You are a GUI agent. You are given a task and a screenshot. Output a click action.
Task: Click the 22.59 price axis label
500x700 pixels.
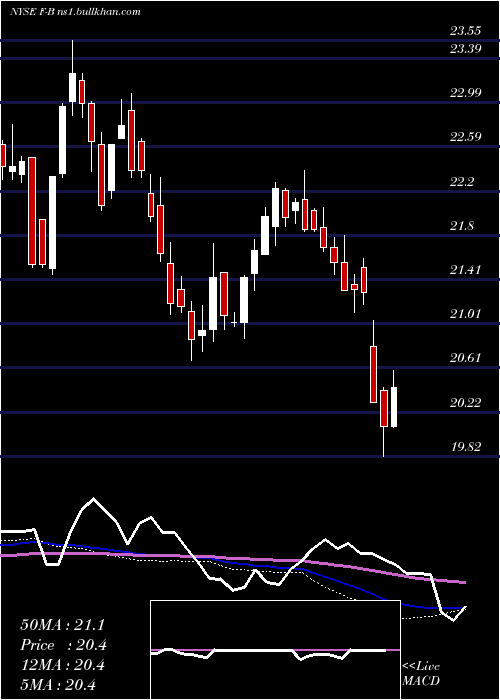tap(466, 136)
